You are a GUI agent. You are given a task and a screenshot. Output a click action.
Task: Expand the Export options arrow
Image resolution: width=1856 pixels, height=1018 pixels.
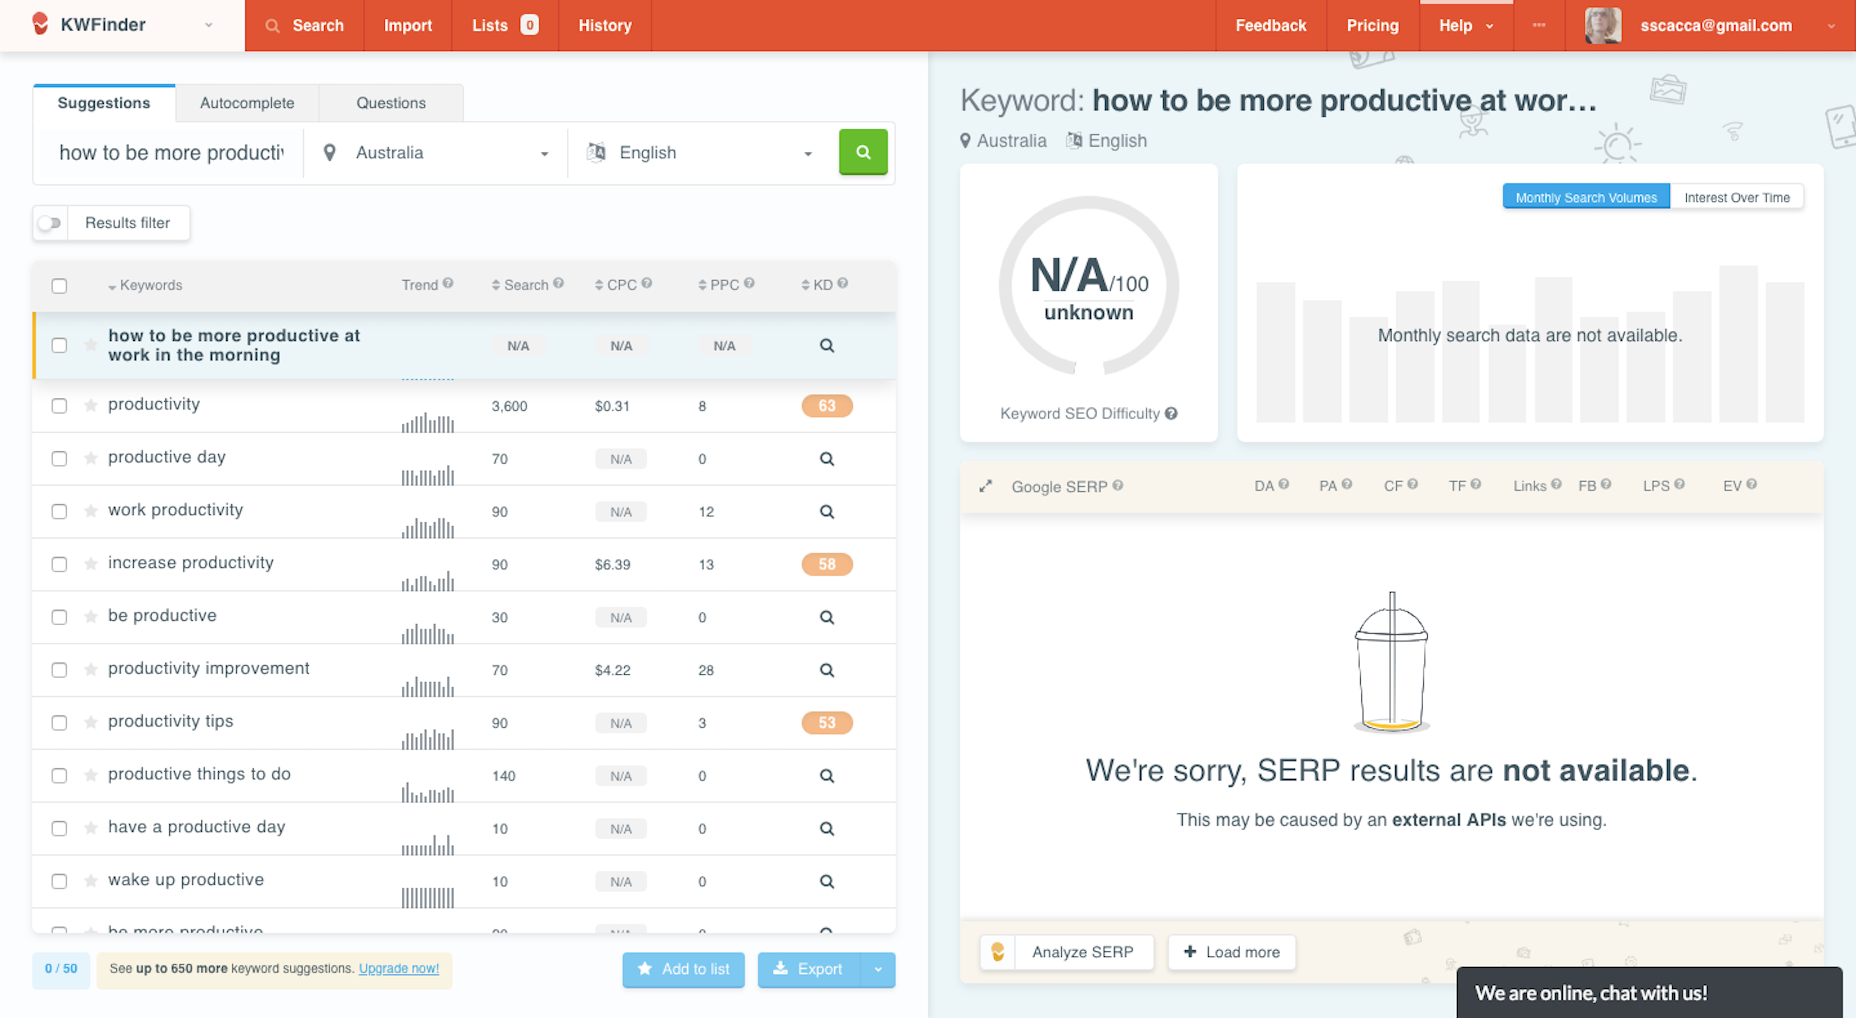(x=878, y=969)
